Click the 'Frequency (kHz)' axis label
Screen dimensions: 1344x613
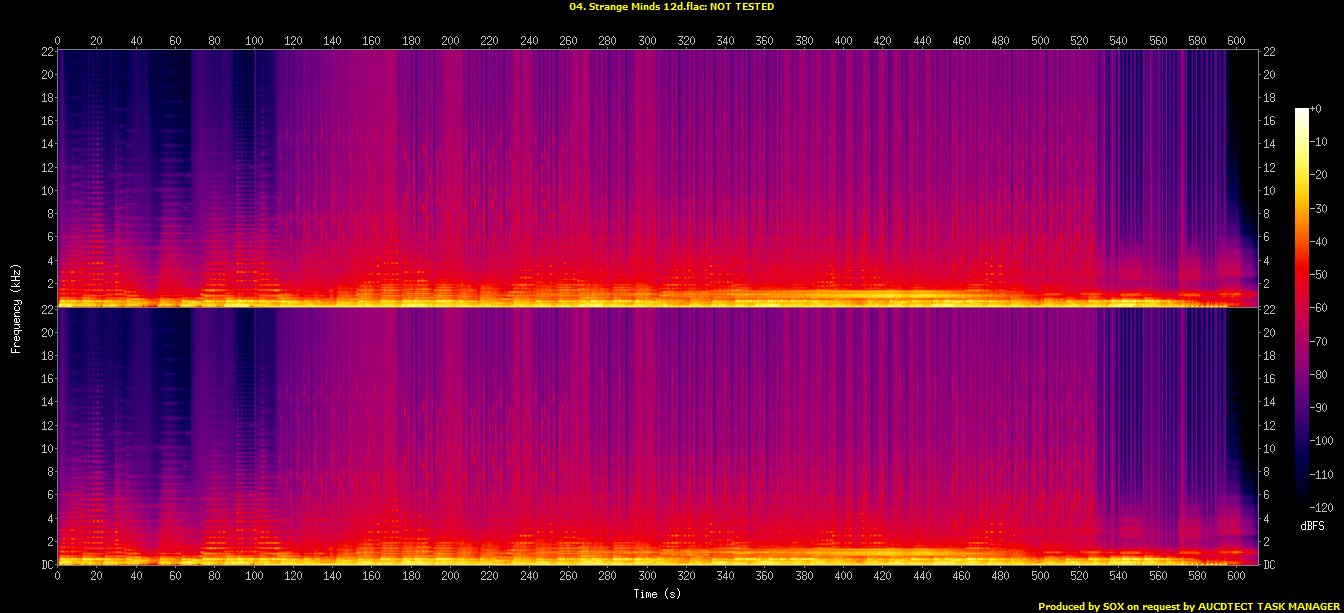tap(16, 307)
